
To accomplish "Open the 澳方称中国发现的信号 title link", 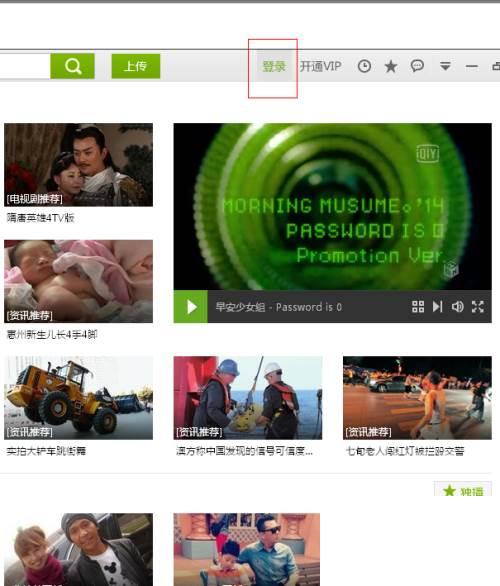I will coord(244,451).
